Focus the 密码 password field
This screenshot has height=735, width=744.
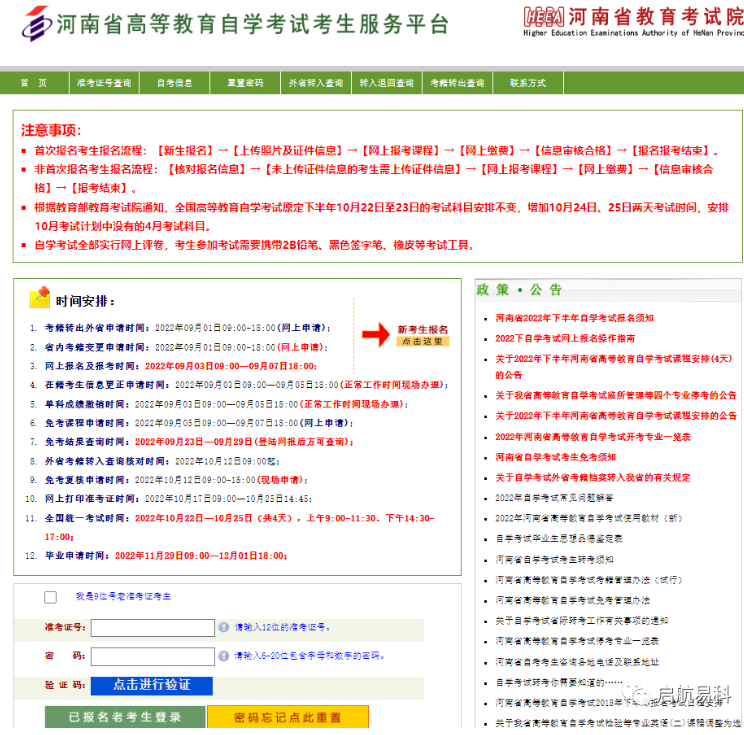click(153, 656)
